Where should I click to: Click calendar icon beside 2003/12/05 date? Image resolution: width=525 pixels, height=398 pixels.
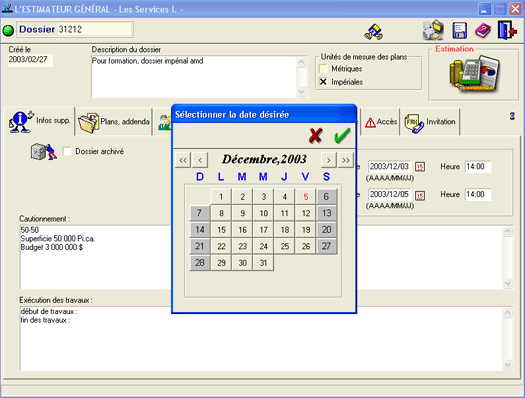420,195
